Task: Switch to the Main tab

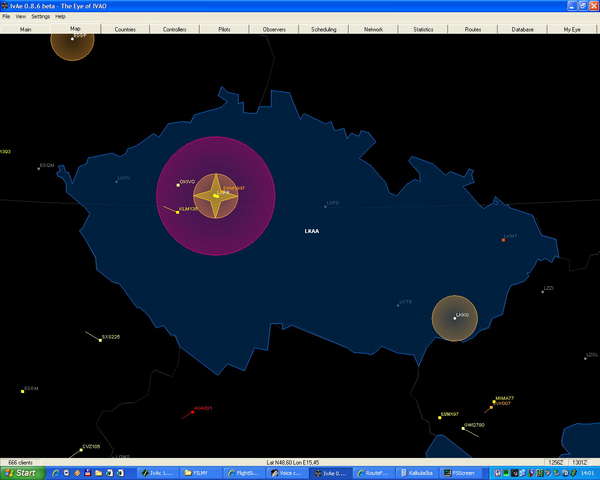Action: click(26, 29)
